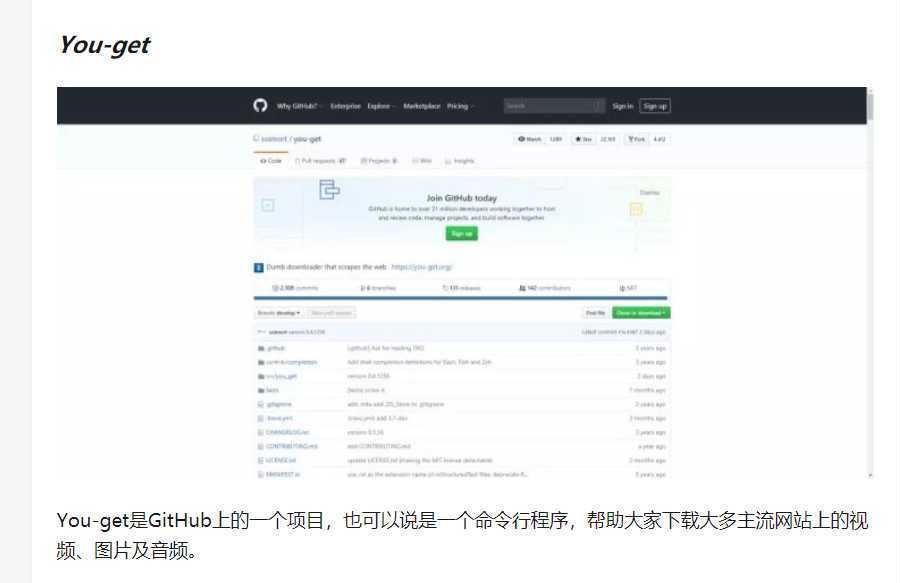The width and height of the screenshot is (900, 583).
Task: Open the you-get repository name link
Action: 307,139
